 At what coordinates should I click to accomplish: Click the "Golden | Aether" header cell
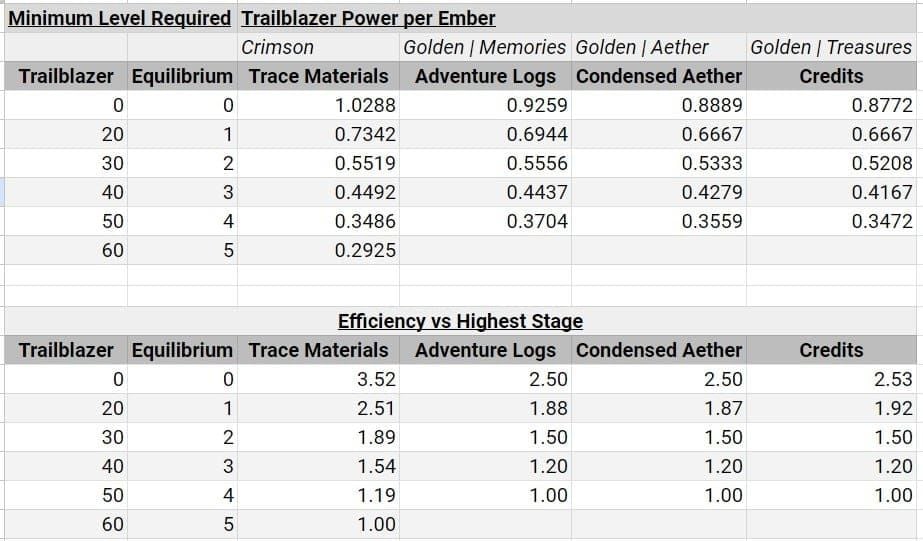[x=642, y=47]
